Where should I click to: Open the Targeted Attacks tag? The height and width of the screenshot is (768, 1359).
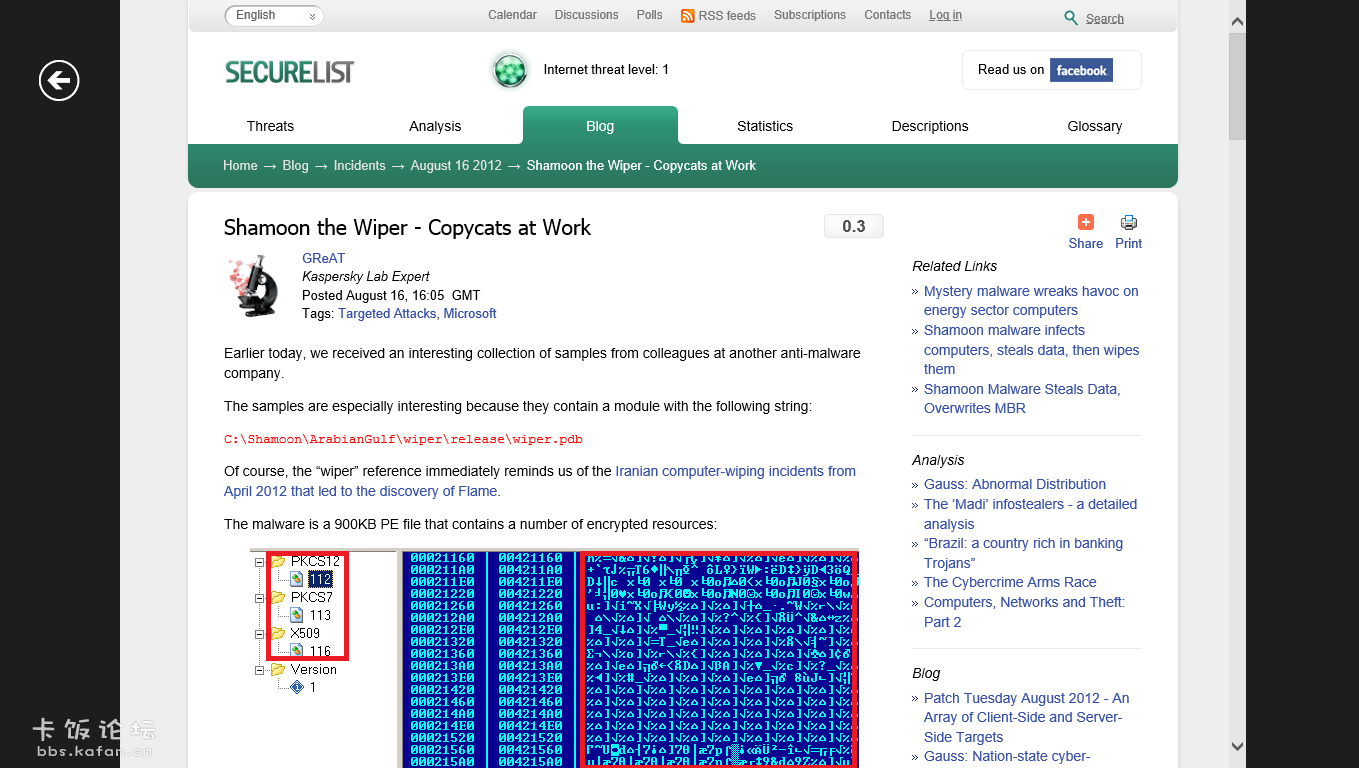coord(387,314)
